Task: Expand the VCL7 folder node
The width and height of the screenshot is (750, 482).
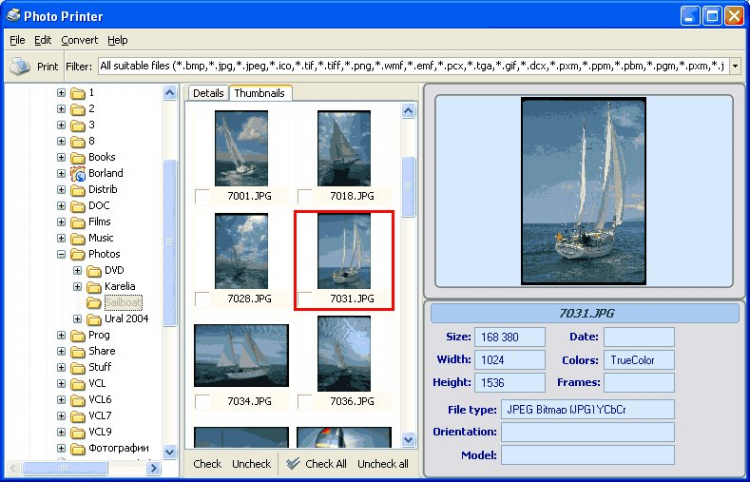Action: tap(61, 416)
